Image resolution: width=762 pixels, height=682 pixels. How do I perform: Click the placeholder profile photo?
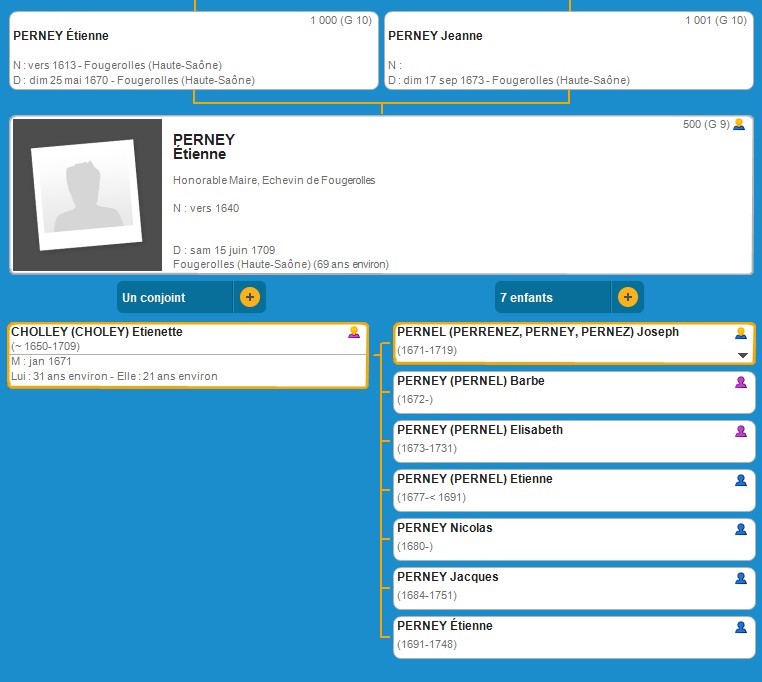tap(85, 196)
